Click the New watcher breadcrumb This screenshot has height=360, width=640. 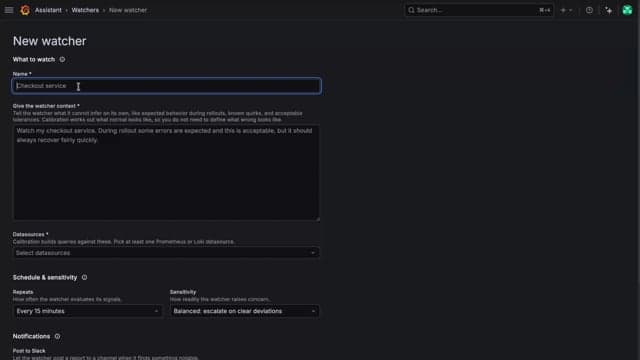point(128,10)
